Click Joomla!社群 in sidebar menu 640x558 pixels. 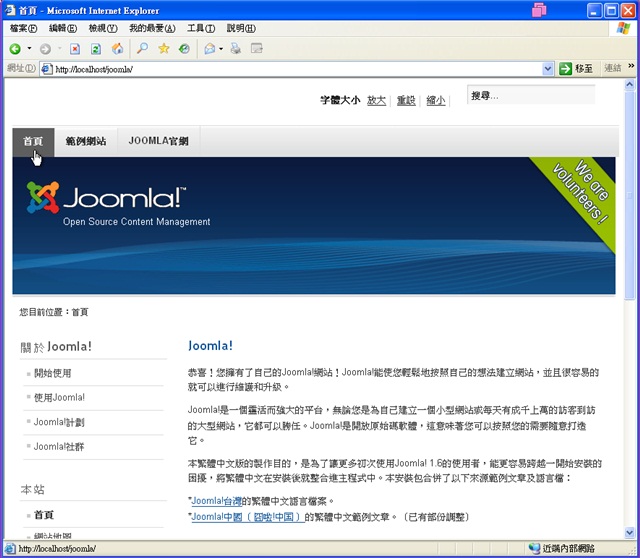tap(59, 447)
